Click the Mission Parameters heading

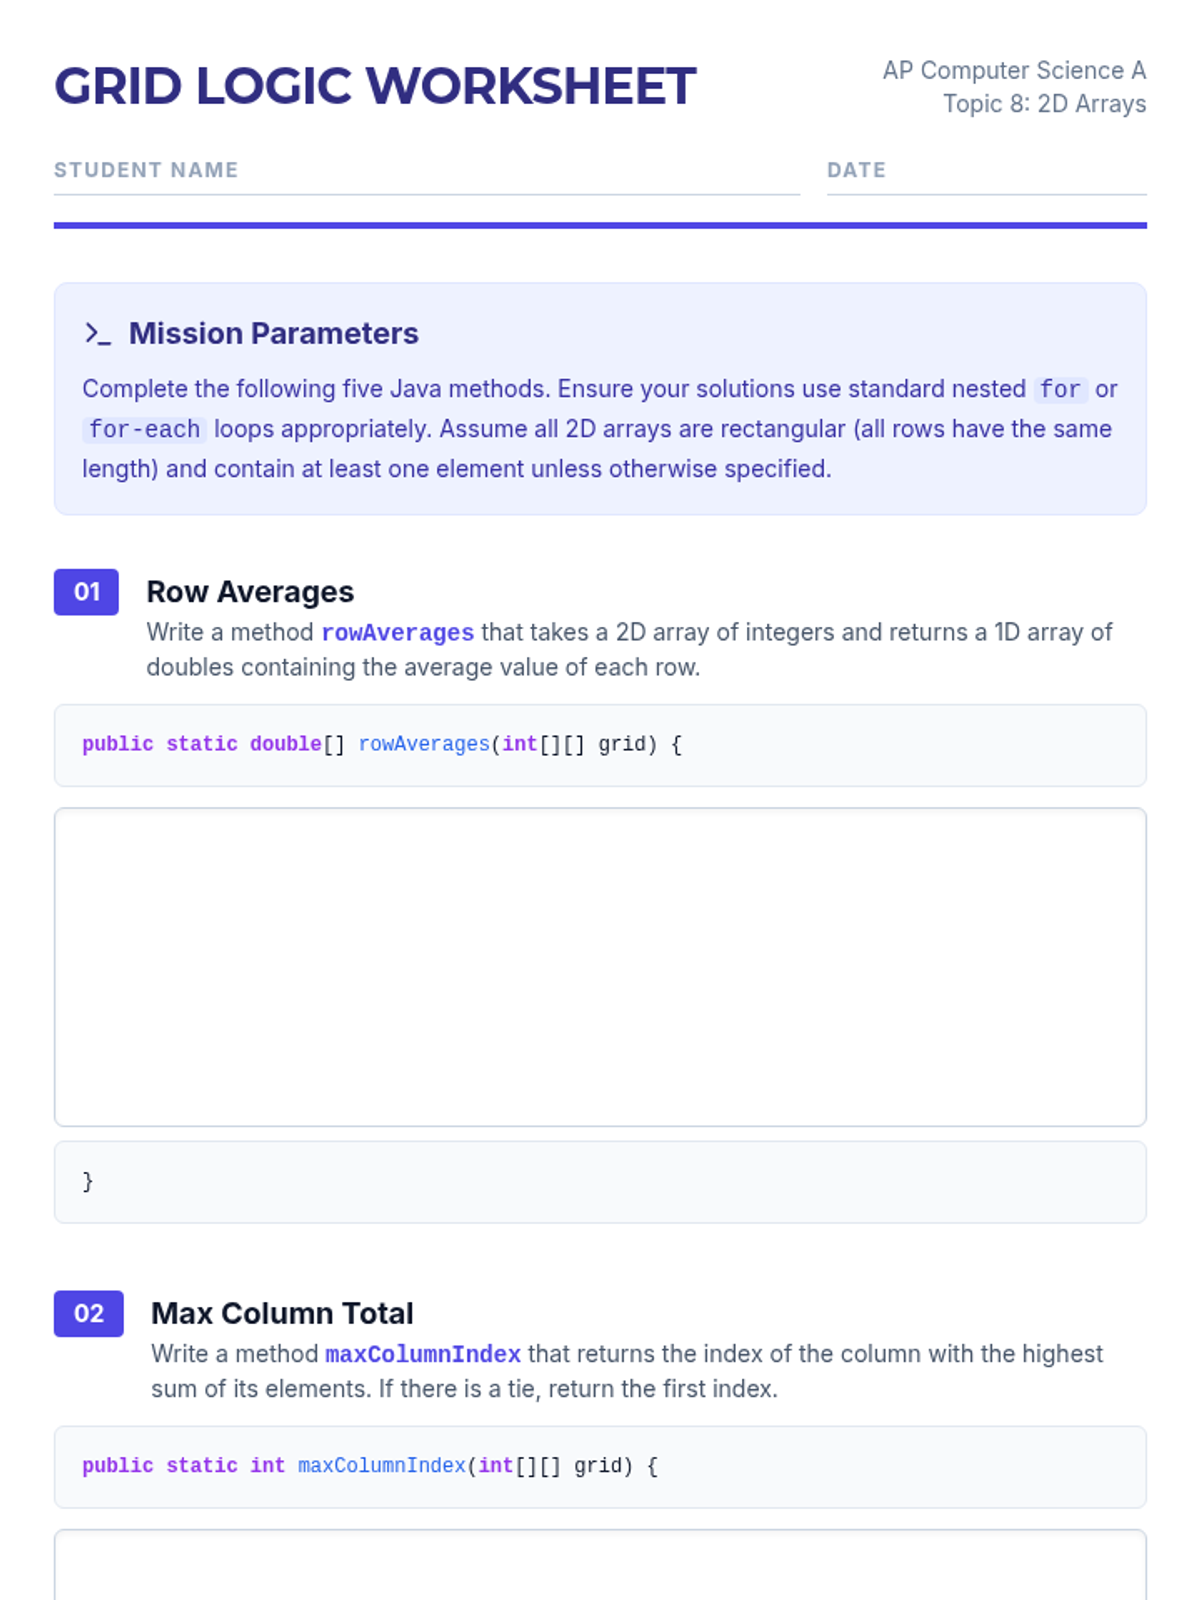(x=273, y=333)
